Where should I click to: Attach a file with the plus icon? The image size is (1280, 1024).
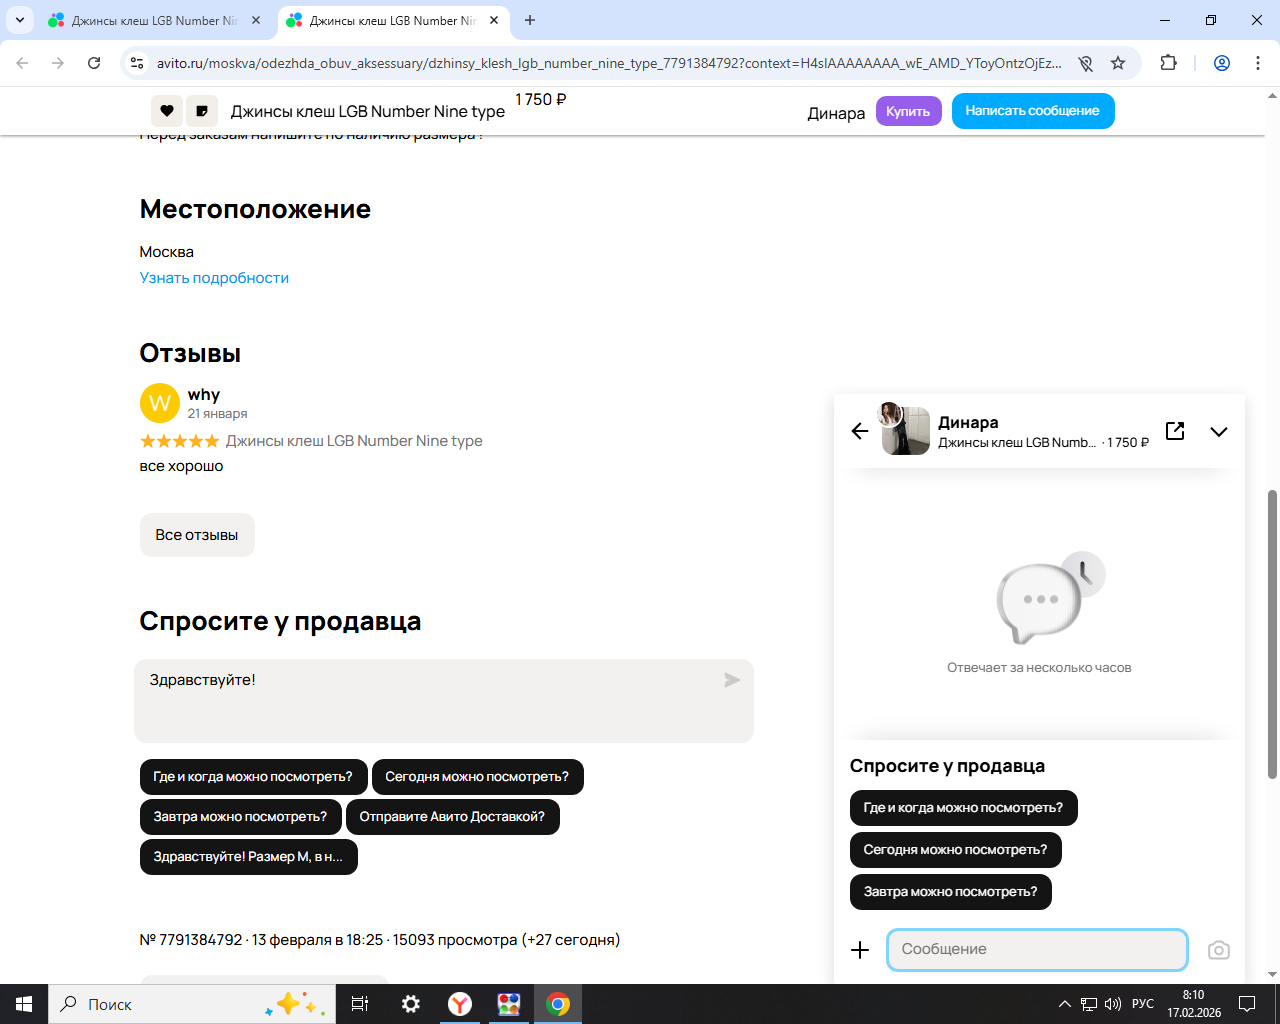[x=860, y=950]
